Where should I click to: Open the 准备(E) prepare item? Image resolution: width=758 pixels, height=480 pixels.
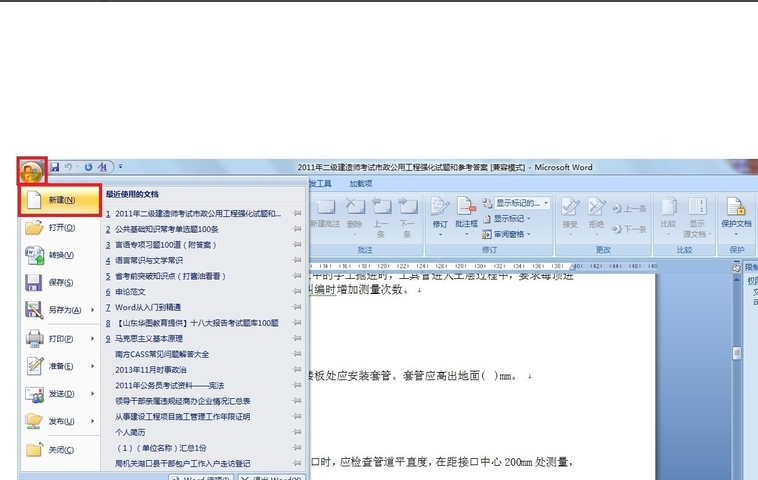60,366
